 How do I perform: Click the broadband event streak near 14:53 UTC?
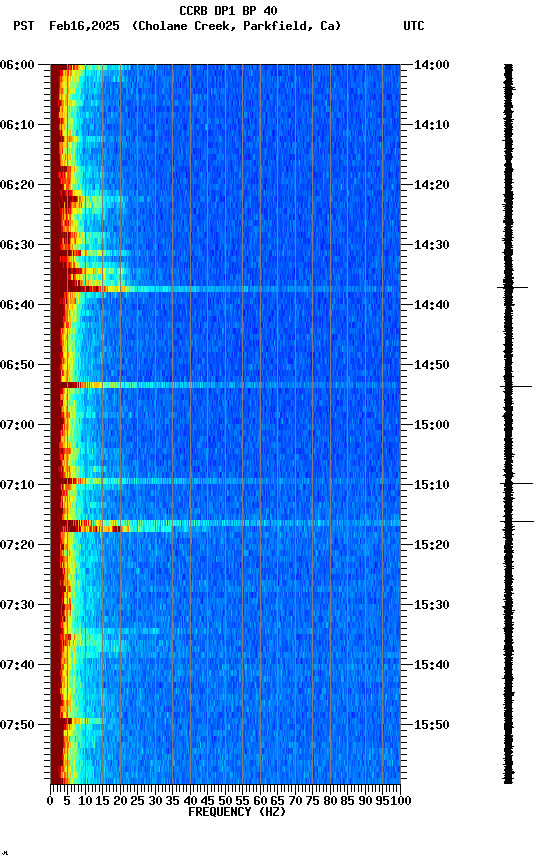click(225, 385)
